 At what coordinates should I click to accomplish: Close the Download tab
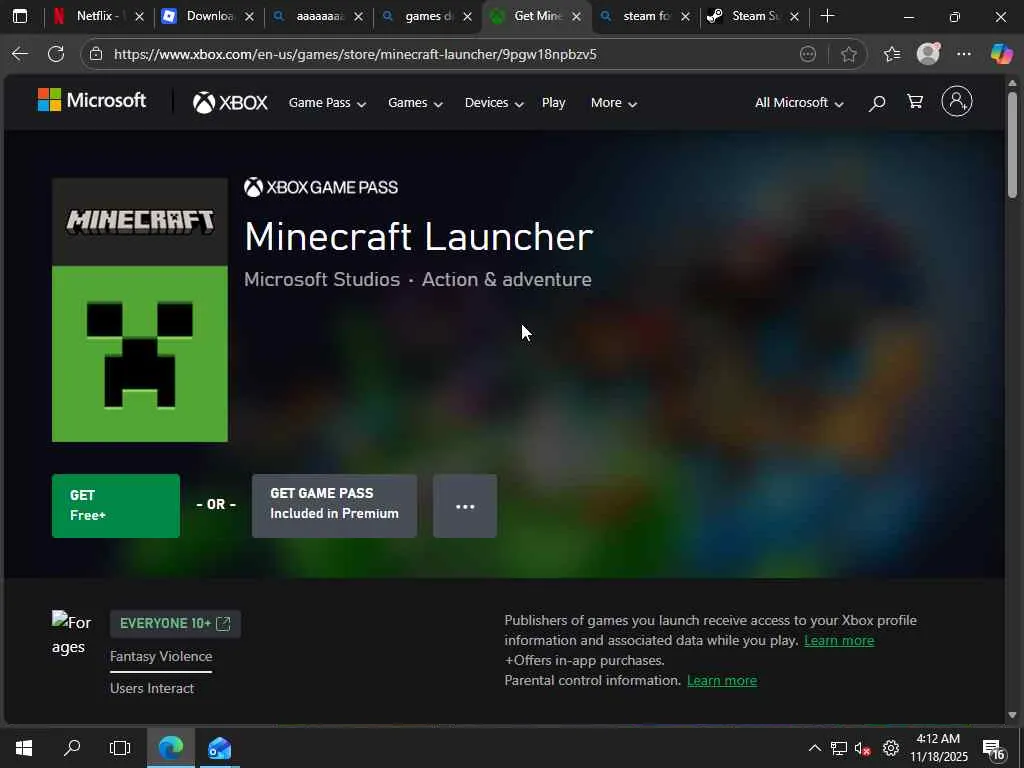click(249, 17)
